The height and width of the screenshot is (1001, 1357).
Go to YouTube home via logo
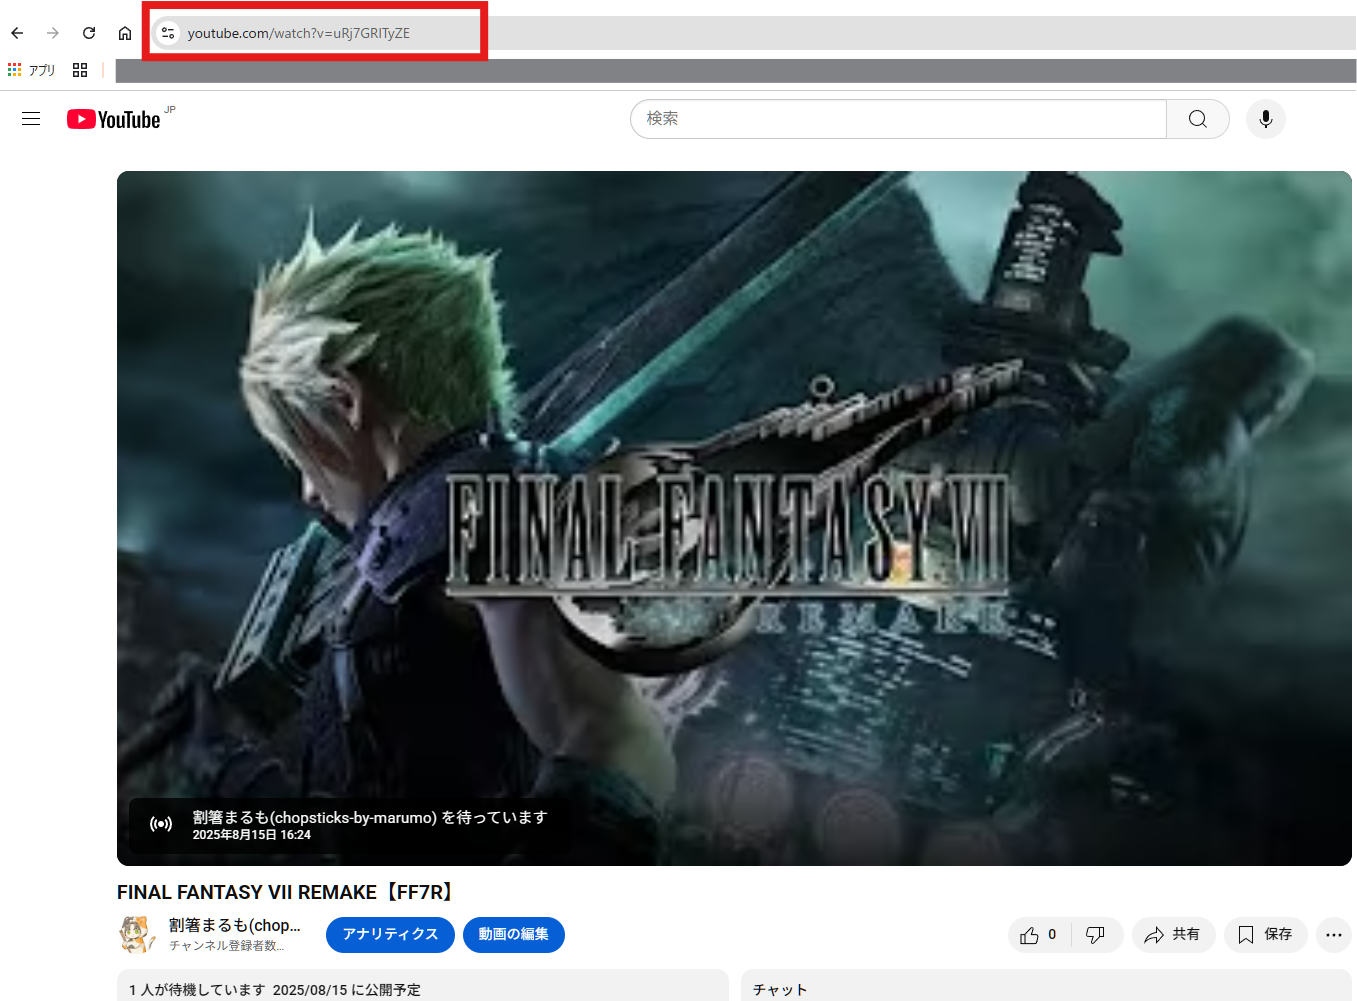coord(114,119)
